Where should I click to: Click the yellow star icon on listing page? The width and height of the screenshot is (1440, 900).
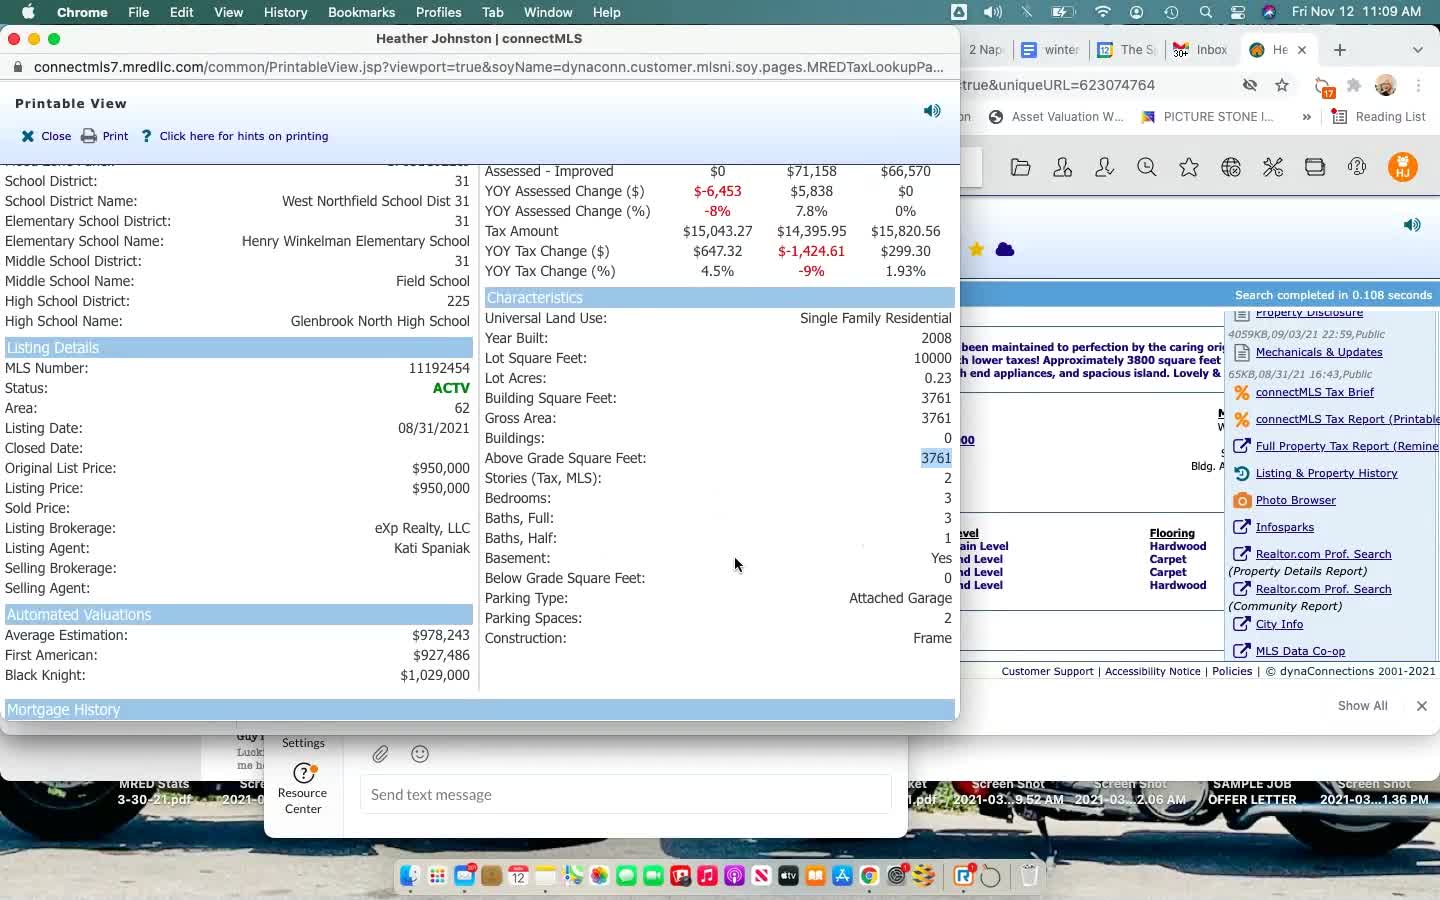coord(976,249)
